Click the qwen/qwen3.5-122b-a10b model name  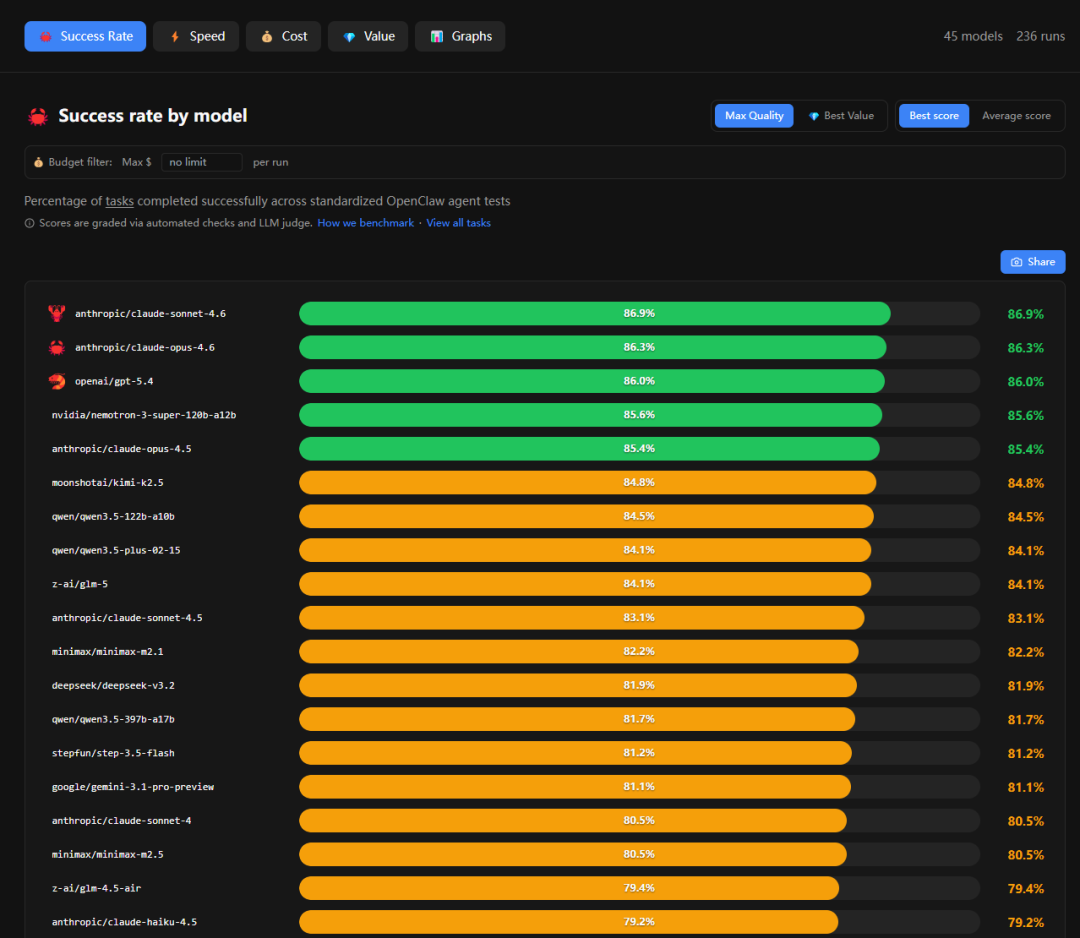click(x=113, y=517)
